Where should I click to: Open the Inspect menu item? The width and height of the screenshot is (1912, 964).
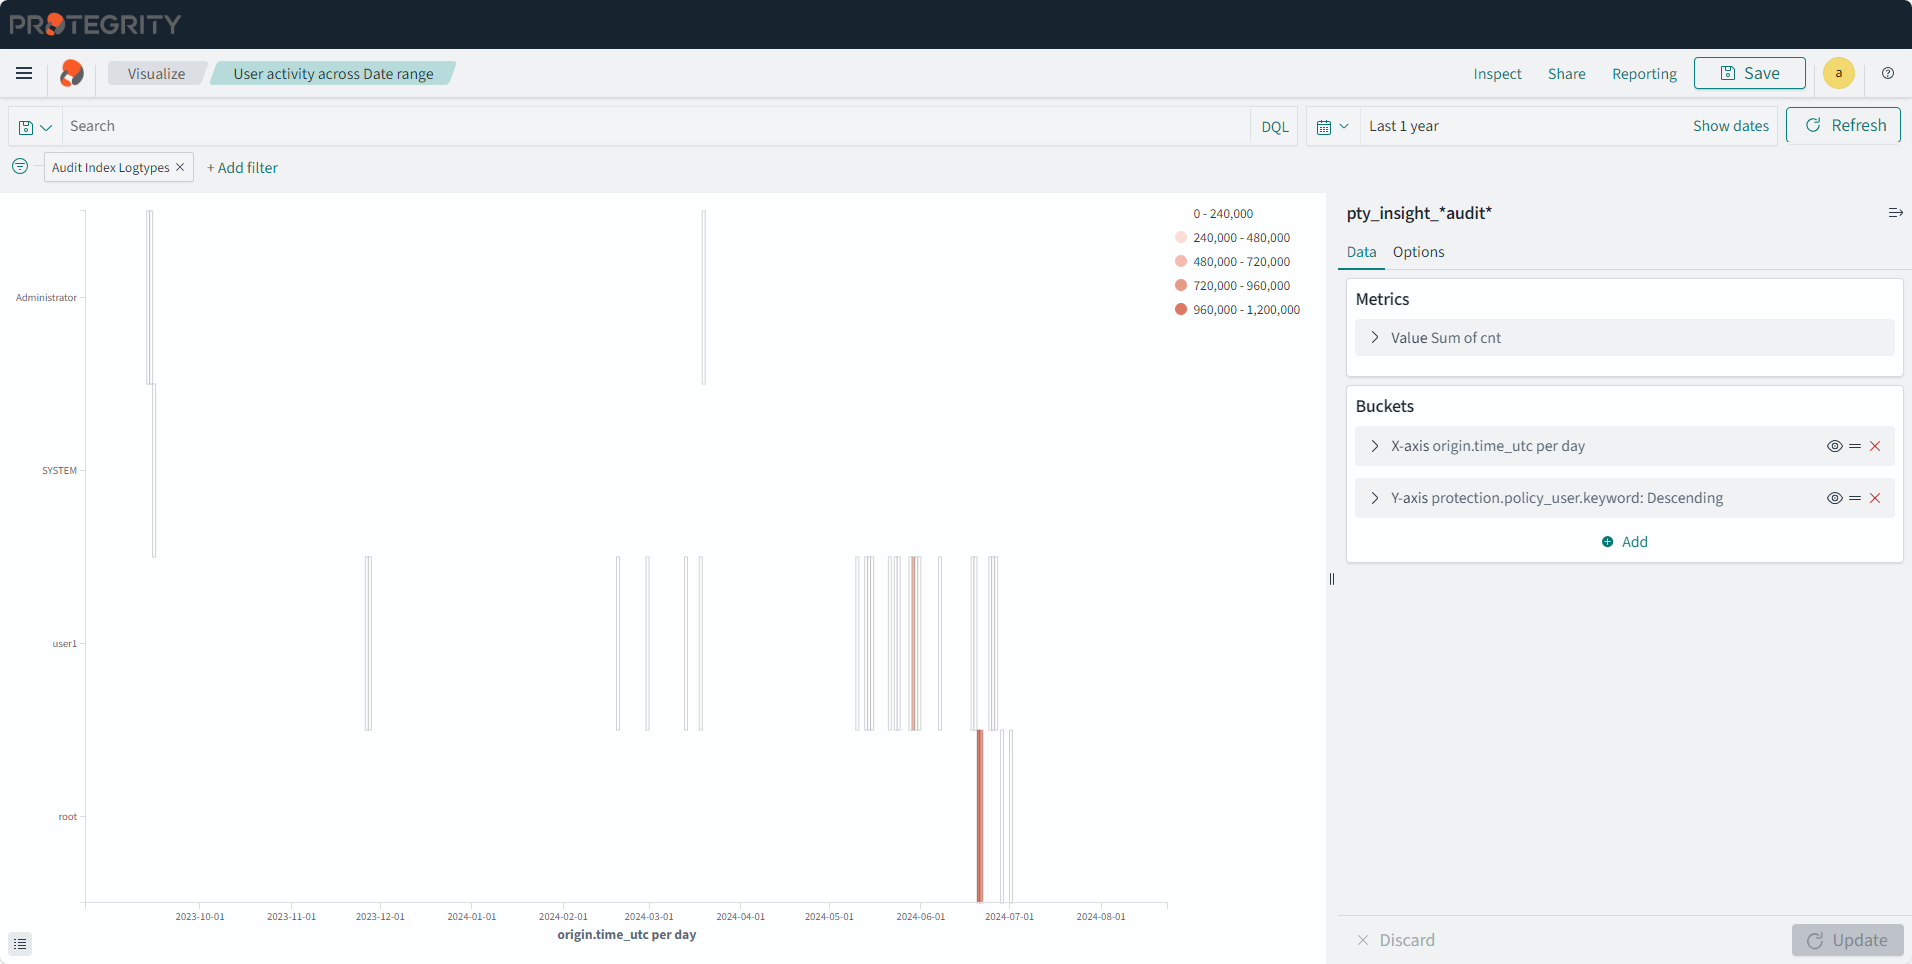click(1497, 74)
